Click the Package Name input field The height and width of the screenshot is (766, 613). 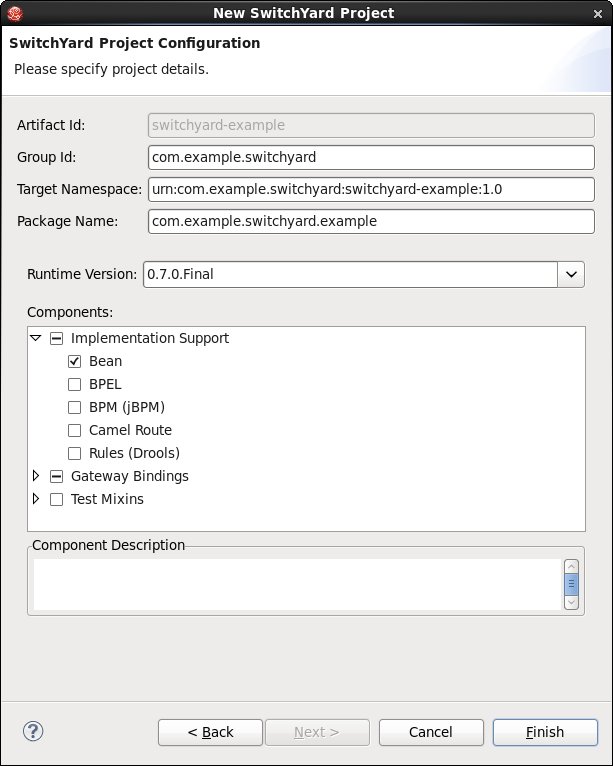point(371,221)
